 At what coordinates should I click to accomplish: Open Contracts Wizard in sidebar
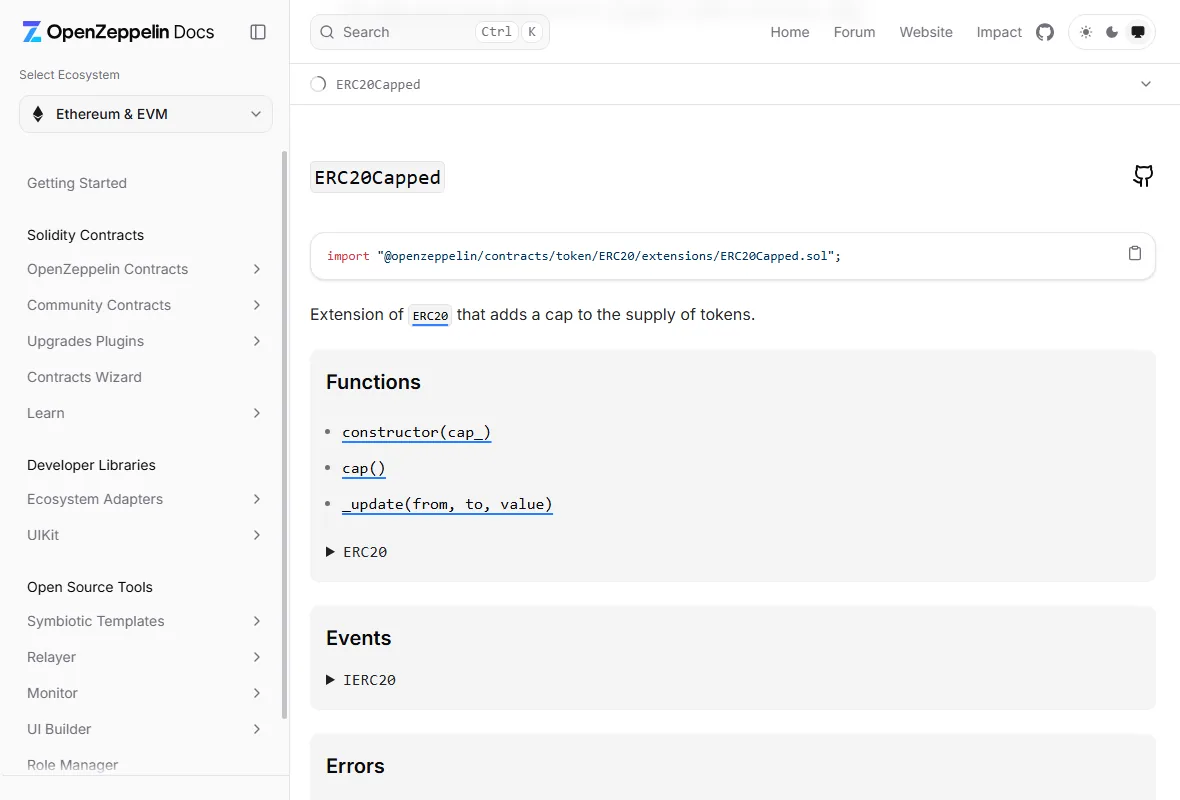tap(84, 378)
